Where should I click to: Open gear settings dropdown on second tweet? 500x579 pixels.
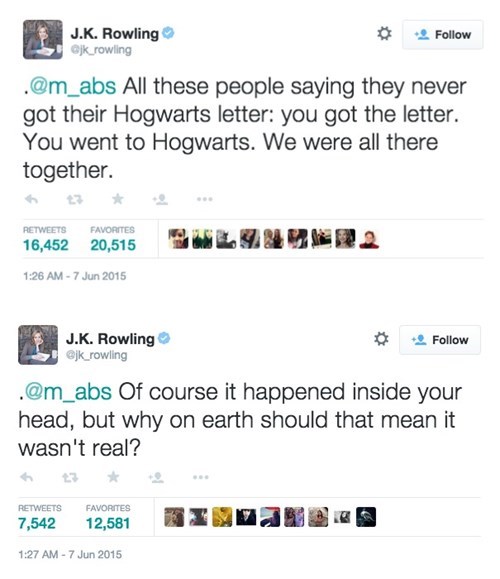click(x=381, y=339)
